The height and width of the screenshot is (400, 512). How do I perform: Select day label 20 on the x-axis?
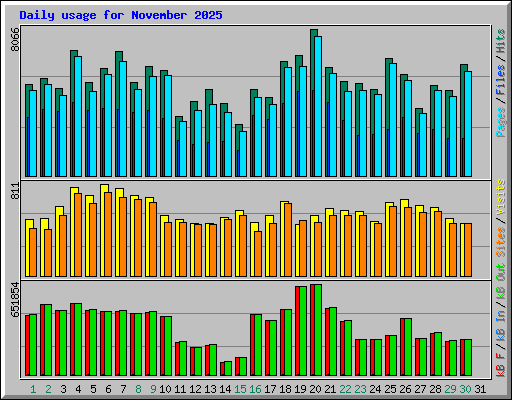click(315, 389)
